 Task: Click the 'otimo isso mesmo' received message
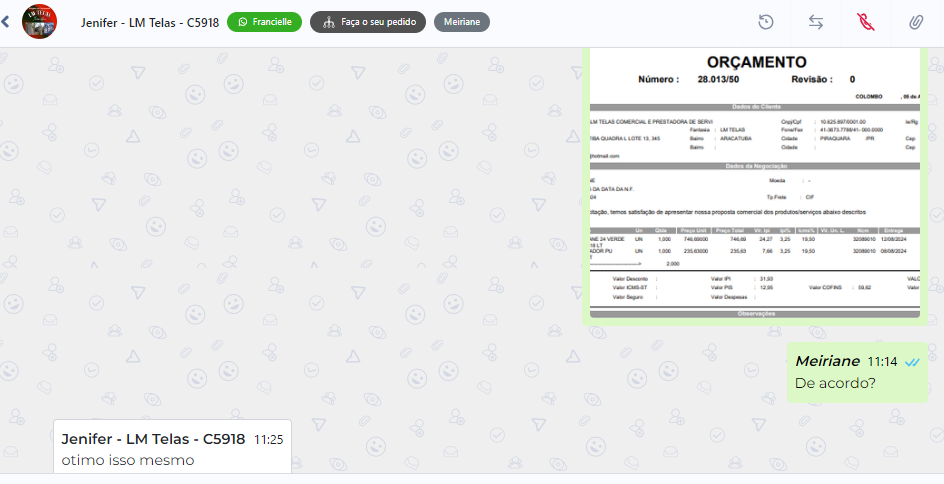point(127,460)
